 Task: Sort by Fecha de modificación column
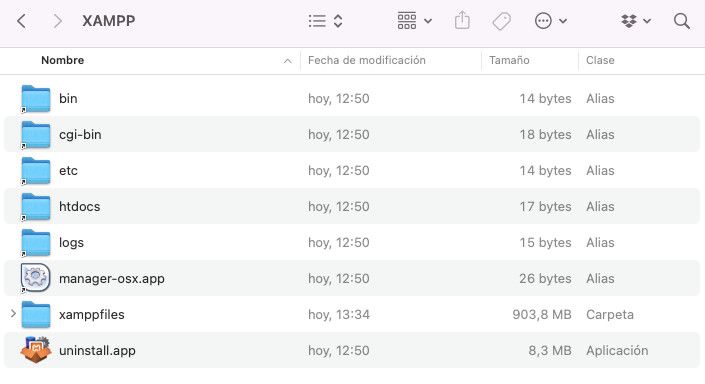pyautogui.click(x=366, y=60)
